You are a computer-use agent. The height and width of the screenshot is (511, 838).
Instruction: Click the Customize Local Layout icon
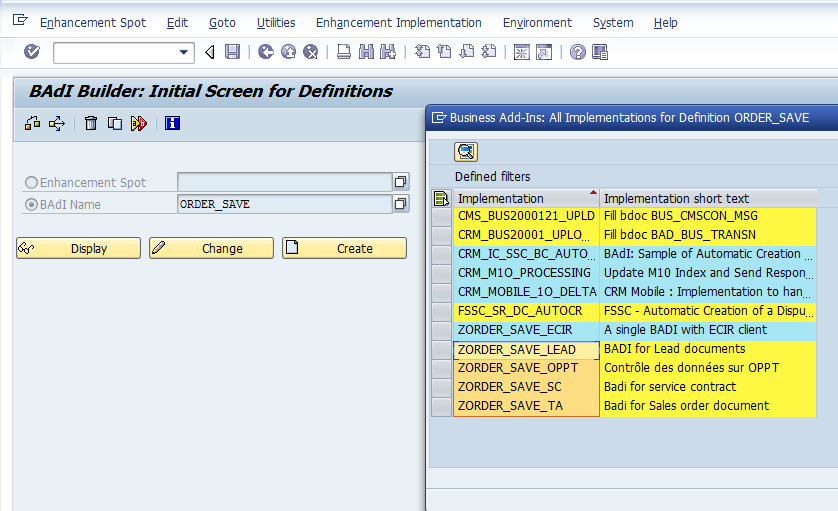[600, 52]
